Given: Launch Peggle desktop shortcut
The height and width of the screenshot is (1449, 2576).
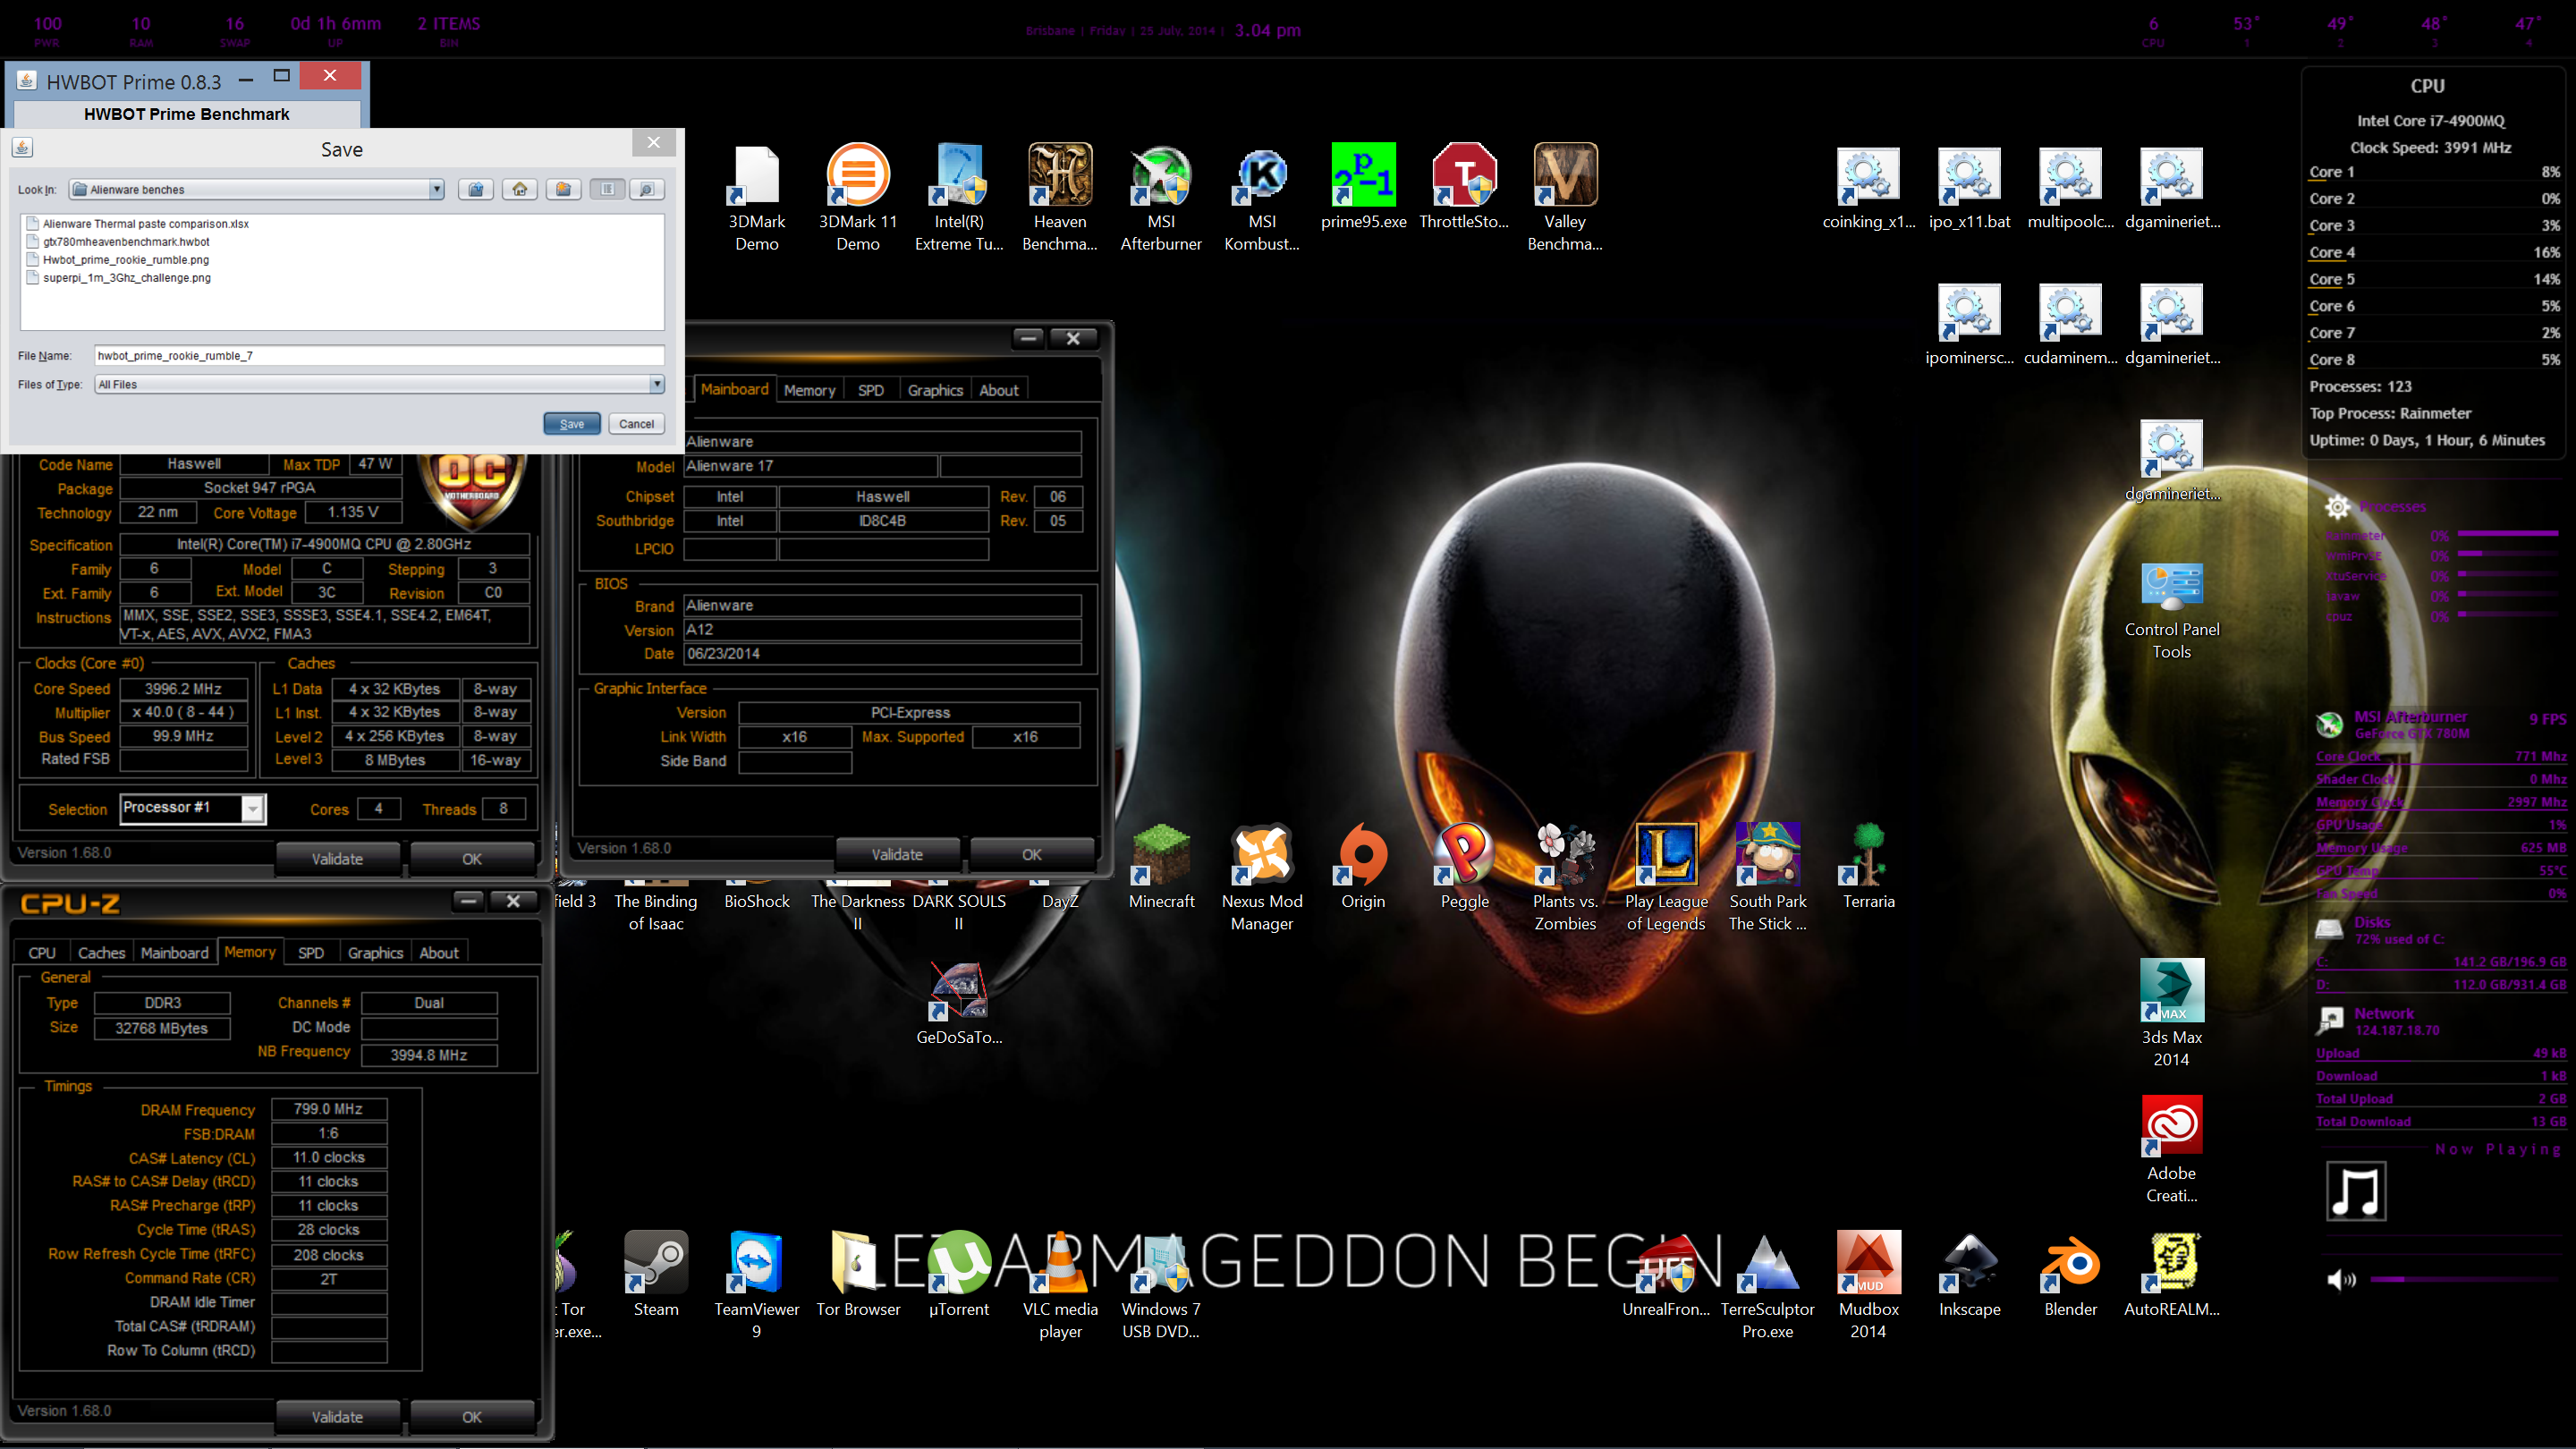Looking at the screenshot, I should [1464, 867].
